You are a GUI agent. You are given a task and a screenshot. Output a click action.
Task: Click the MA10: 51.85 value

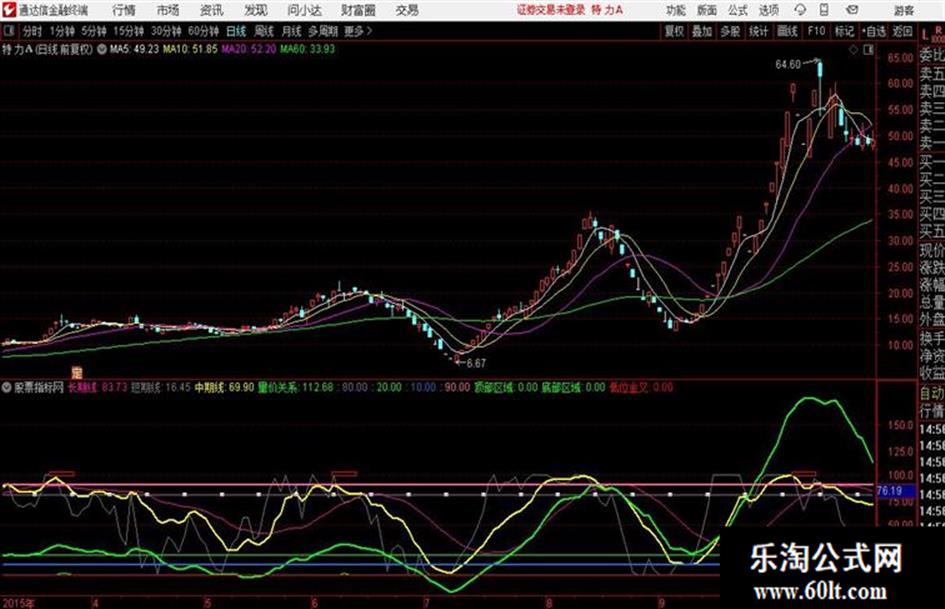click(x=190, y=49)
